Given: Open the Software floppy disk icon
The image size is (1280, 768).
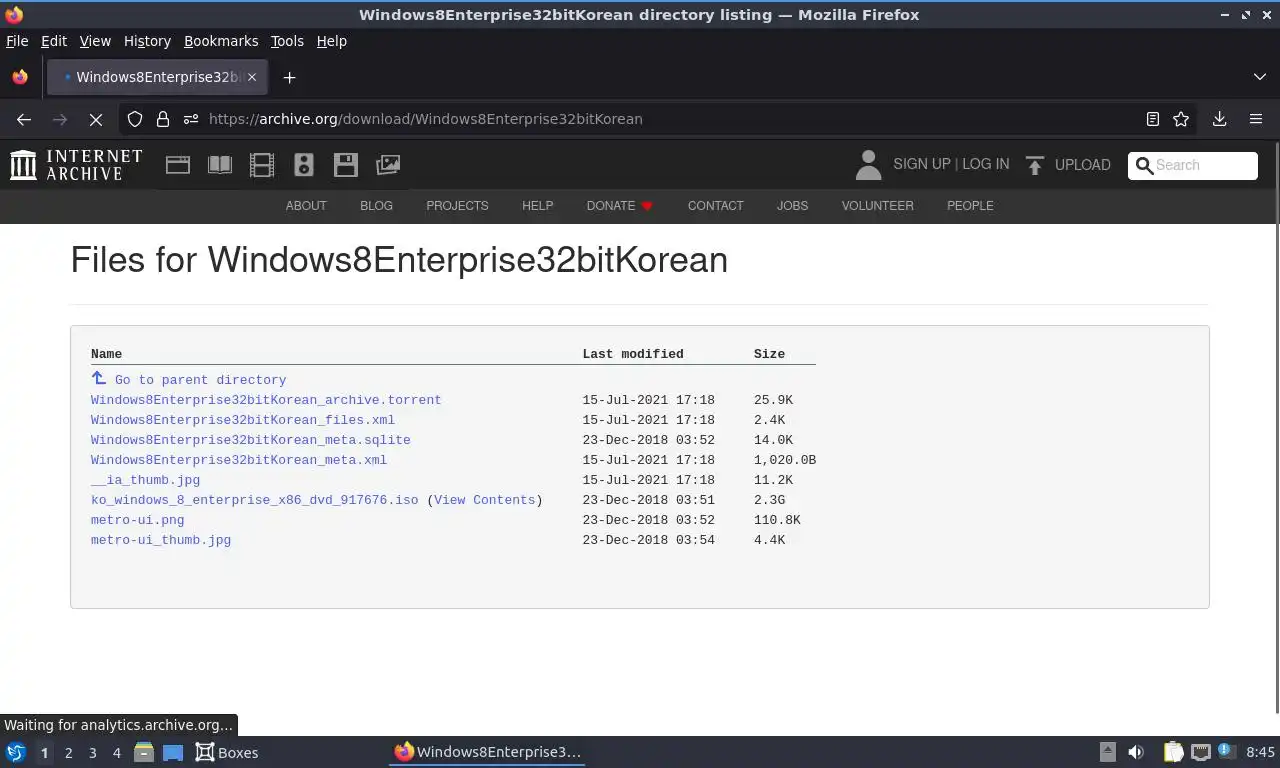Looking at the screenshot, I should point(346,165).
